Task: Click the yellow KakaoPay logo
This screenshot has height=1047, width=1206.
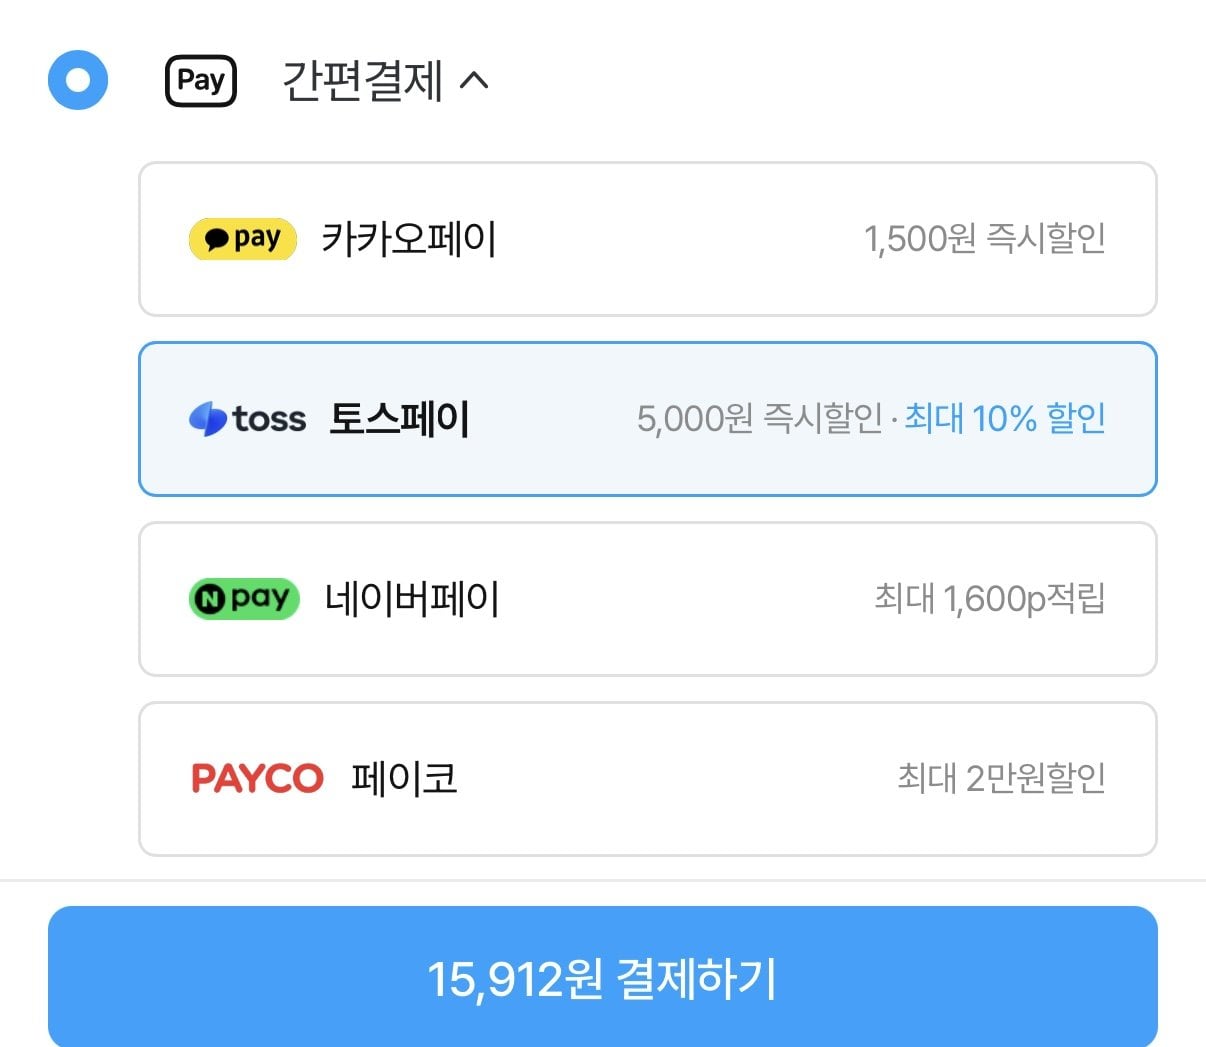Action: [243, 239]
